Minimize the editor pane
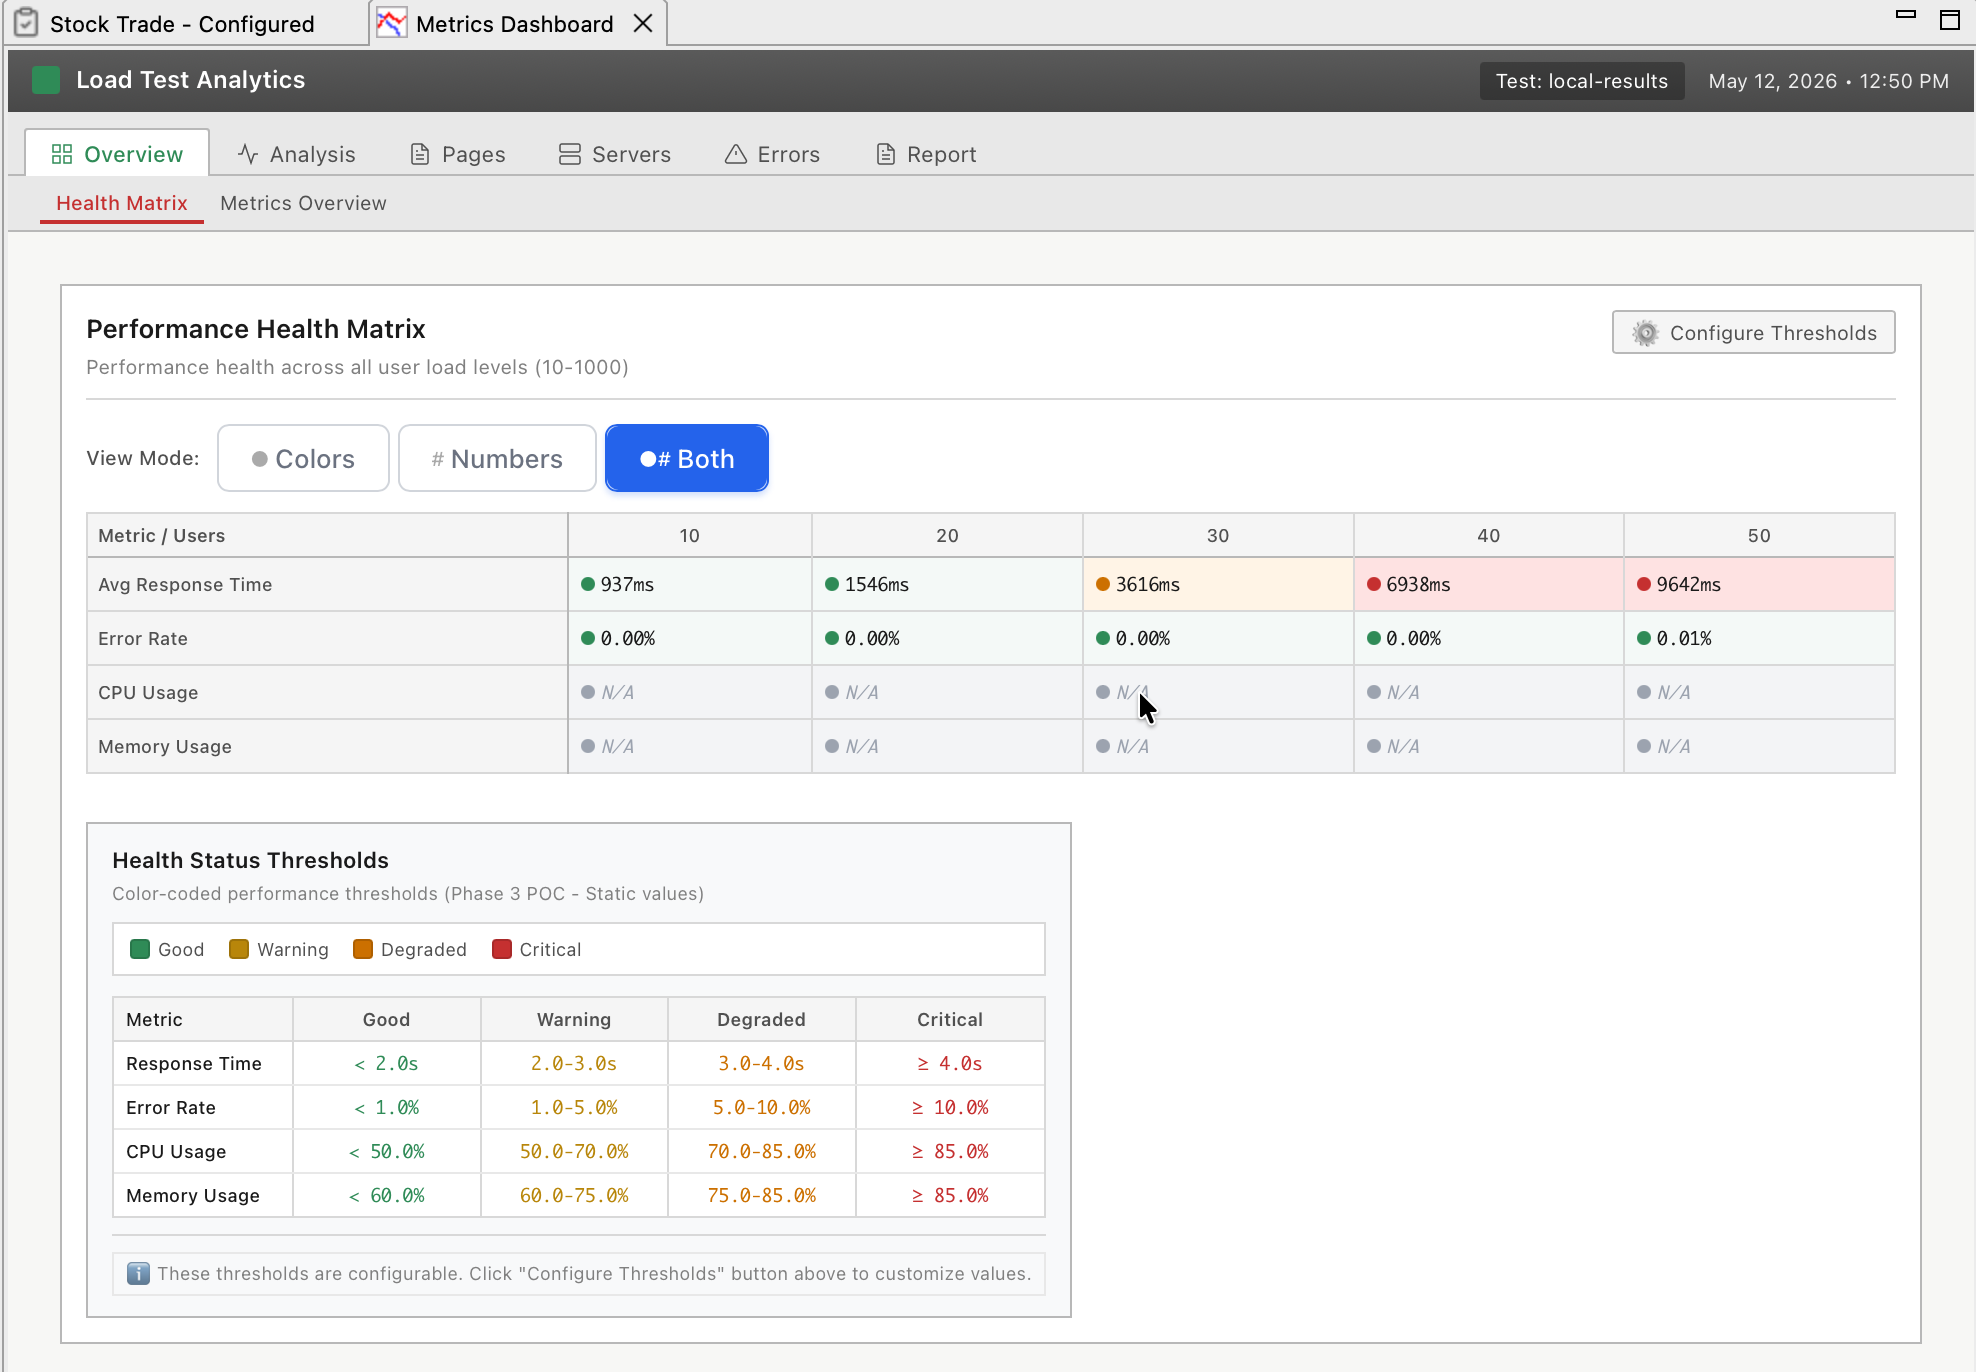 [1906, 15]
